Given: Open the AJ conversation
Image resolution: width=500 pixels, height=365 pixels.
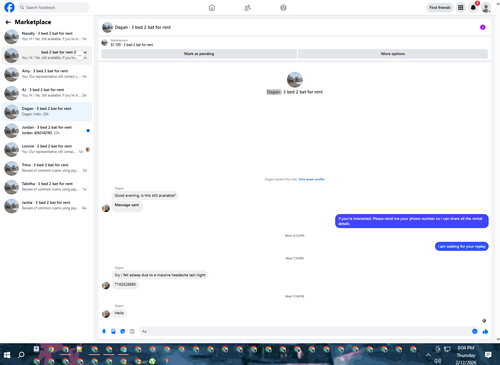Looking at the screenshot, I should click(x=47, y=93).
